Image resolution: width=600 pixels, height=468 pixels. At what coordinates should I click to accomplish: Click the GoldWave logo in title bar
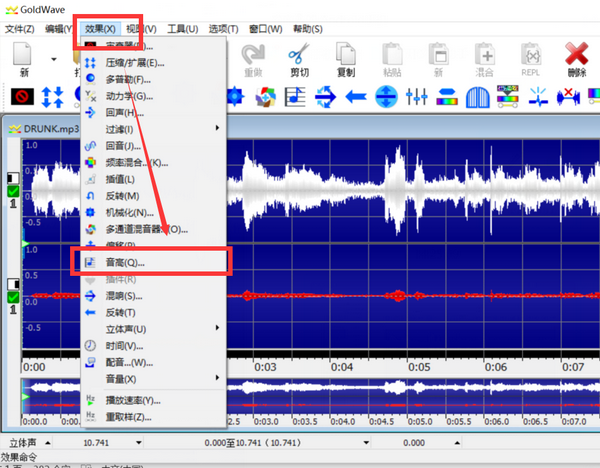(11, 10)
